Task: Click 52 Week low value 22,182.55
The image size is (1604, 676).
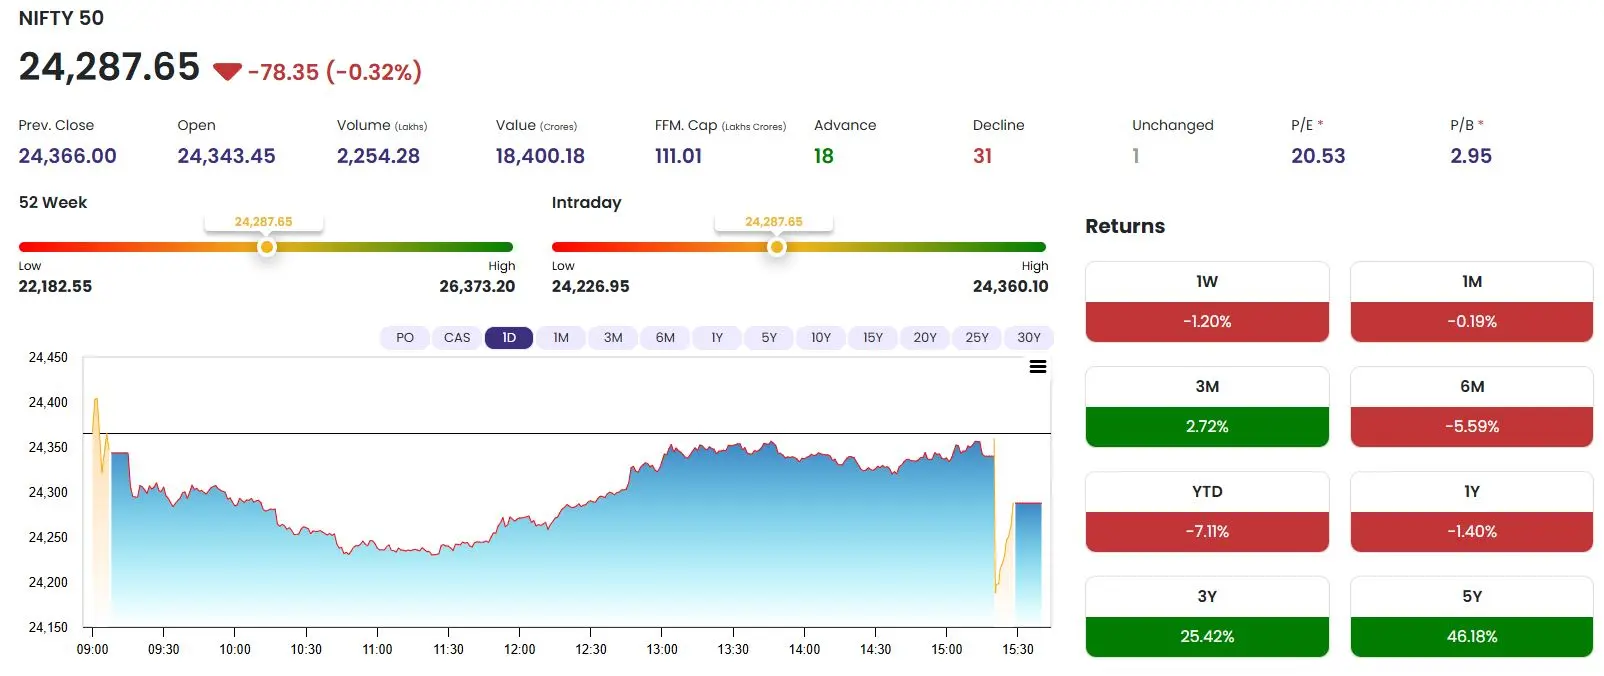Action: (x=55, y=286)
